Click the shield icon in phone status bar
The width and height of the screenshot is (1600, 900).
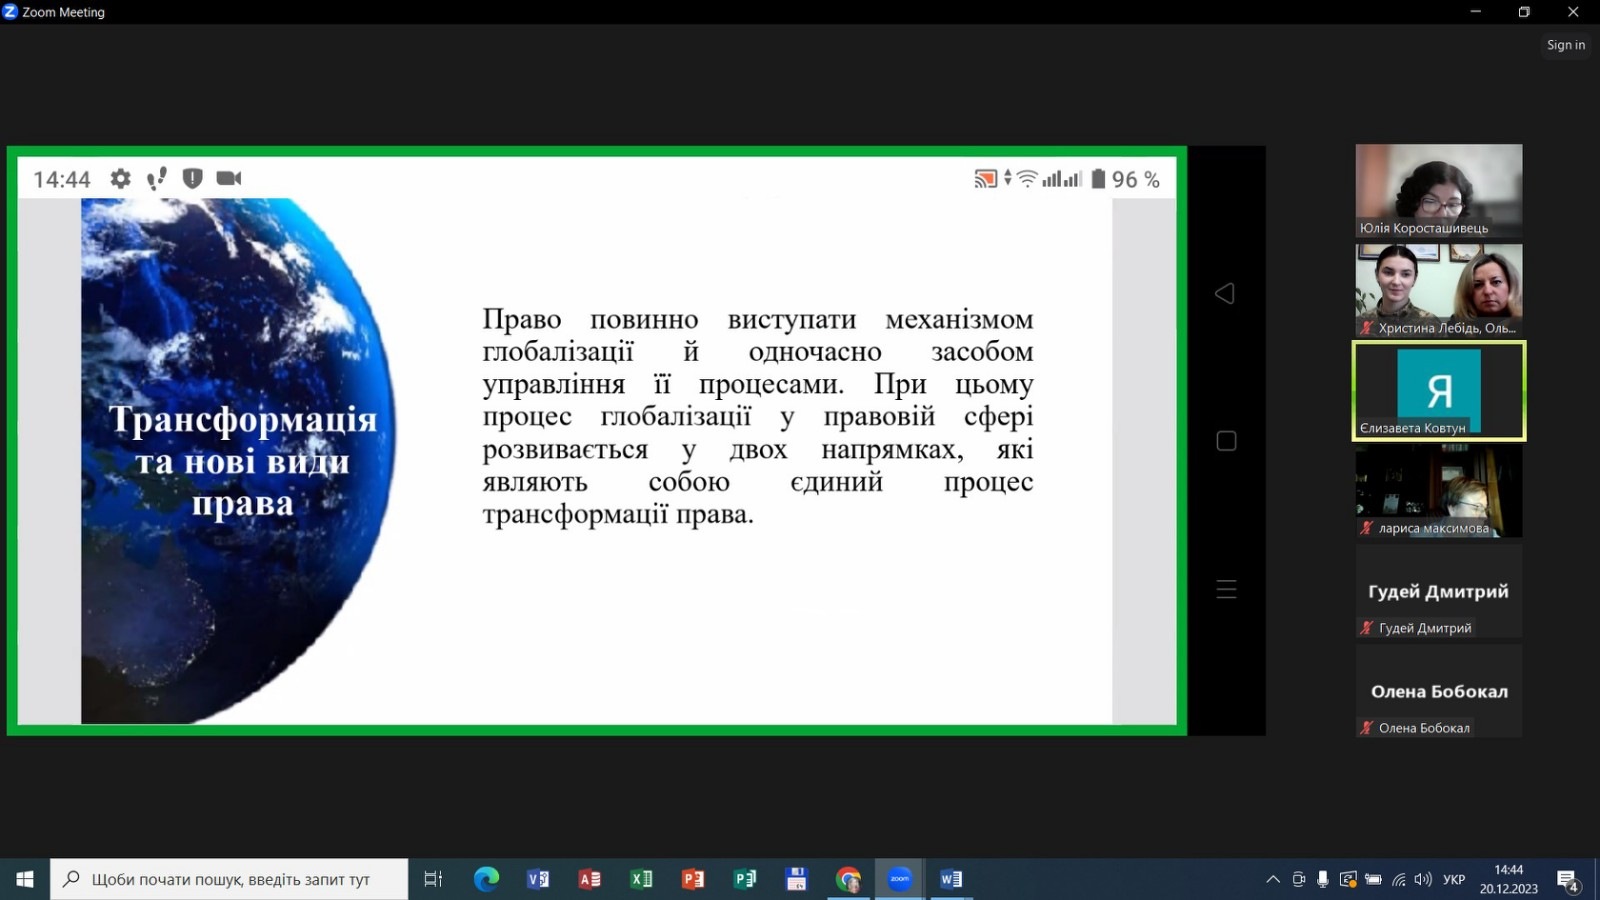(x=192, y=178)
